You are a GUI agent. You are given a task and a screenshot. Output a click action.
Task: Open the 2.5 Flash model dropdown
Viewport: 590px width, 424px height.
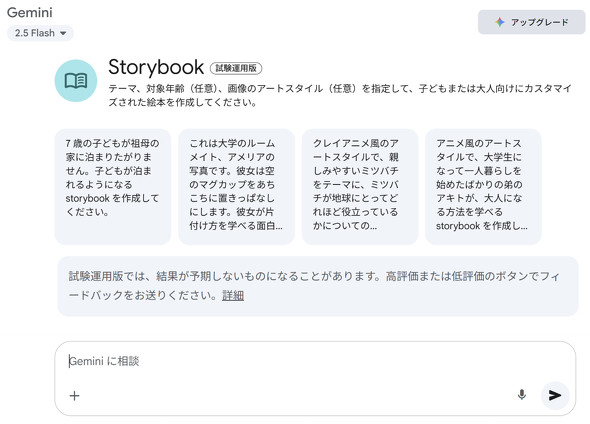pos(40,33)
